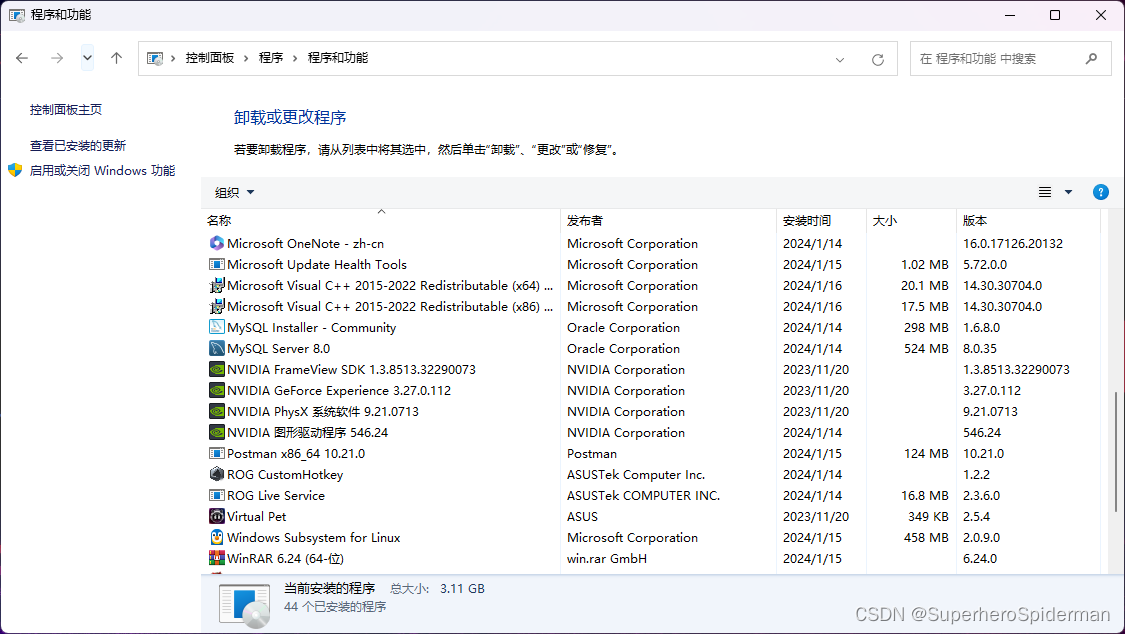Image resolution: width=1125 pixels, height=634 pixels.
Task: Click the MySQL Installer - Community icon
Action: coord(217,327)
